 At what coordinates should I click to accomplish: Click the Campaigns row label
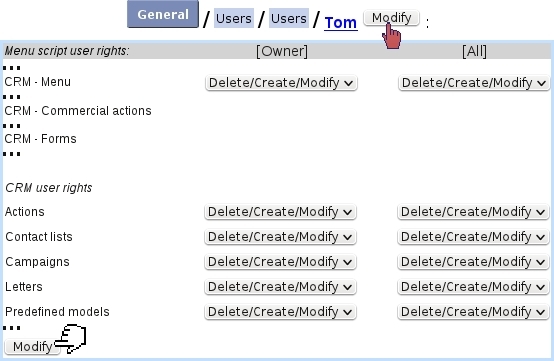point(37,262)
